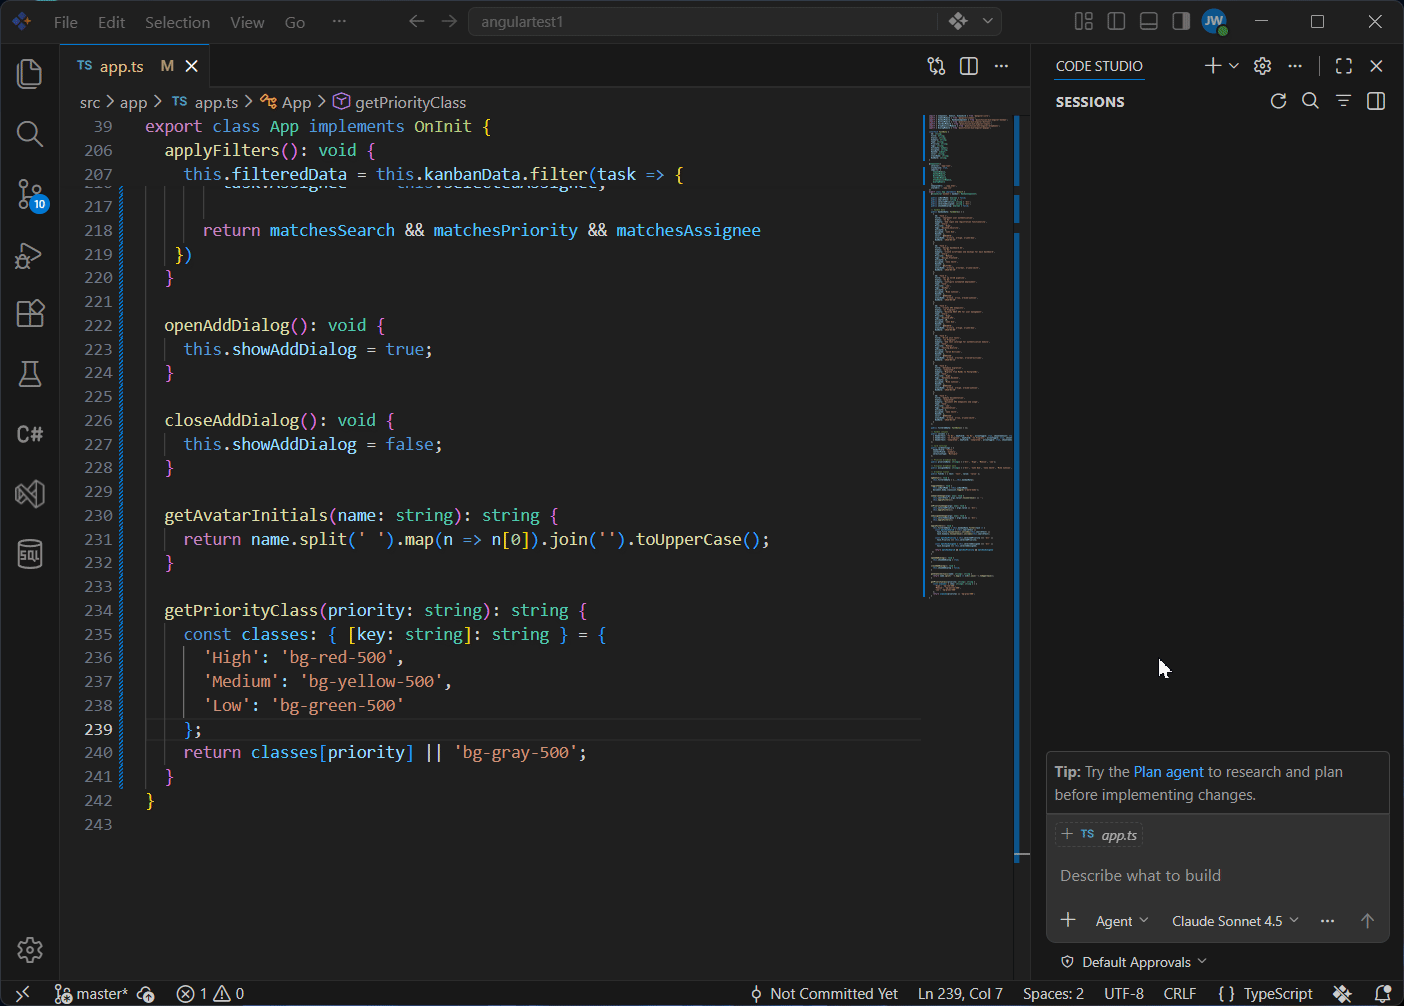1404x1006 pixels.
Task: Open errors and warnings count in status bar
Action: point(210,994)
